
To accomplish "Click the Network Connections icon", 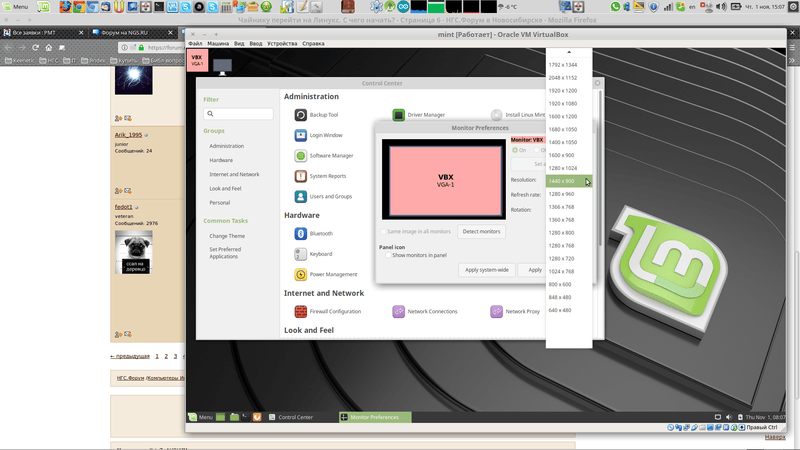I will point(398,312).
